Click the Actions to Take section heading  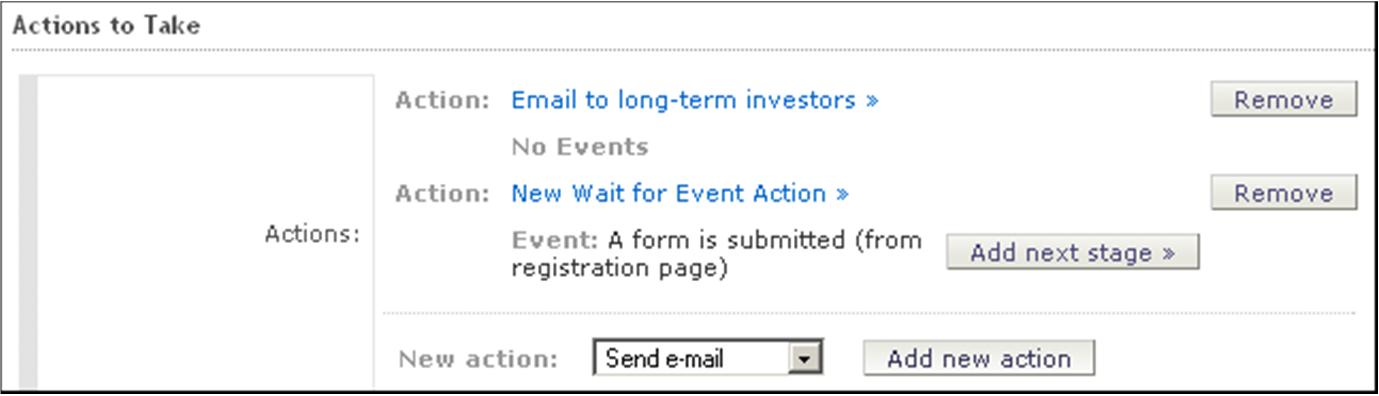106,26
